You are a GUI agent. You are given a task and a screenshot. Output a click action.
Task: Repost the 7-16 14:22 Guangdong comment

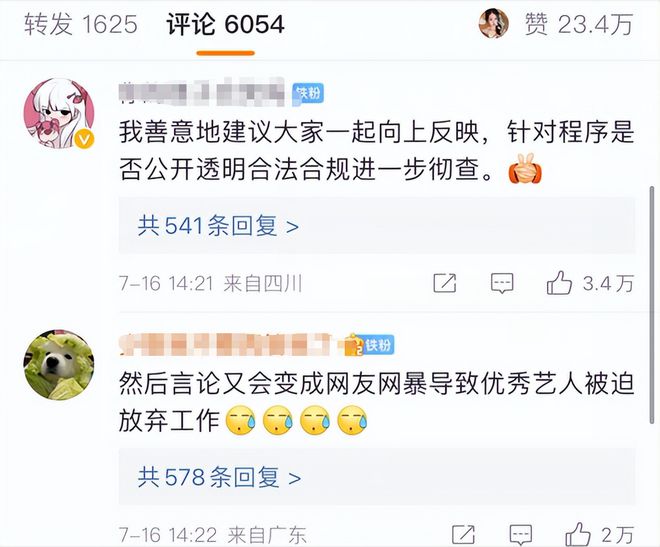463,534
